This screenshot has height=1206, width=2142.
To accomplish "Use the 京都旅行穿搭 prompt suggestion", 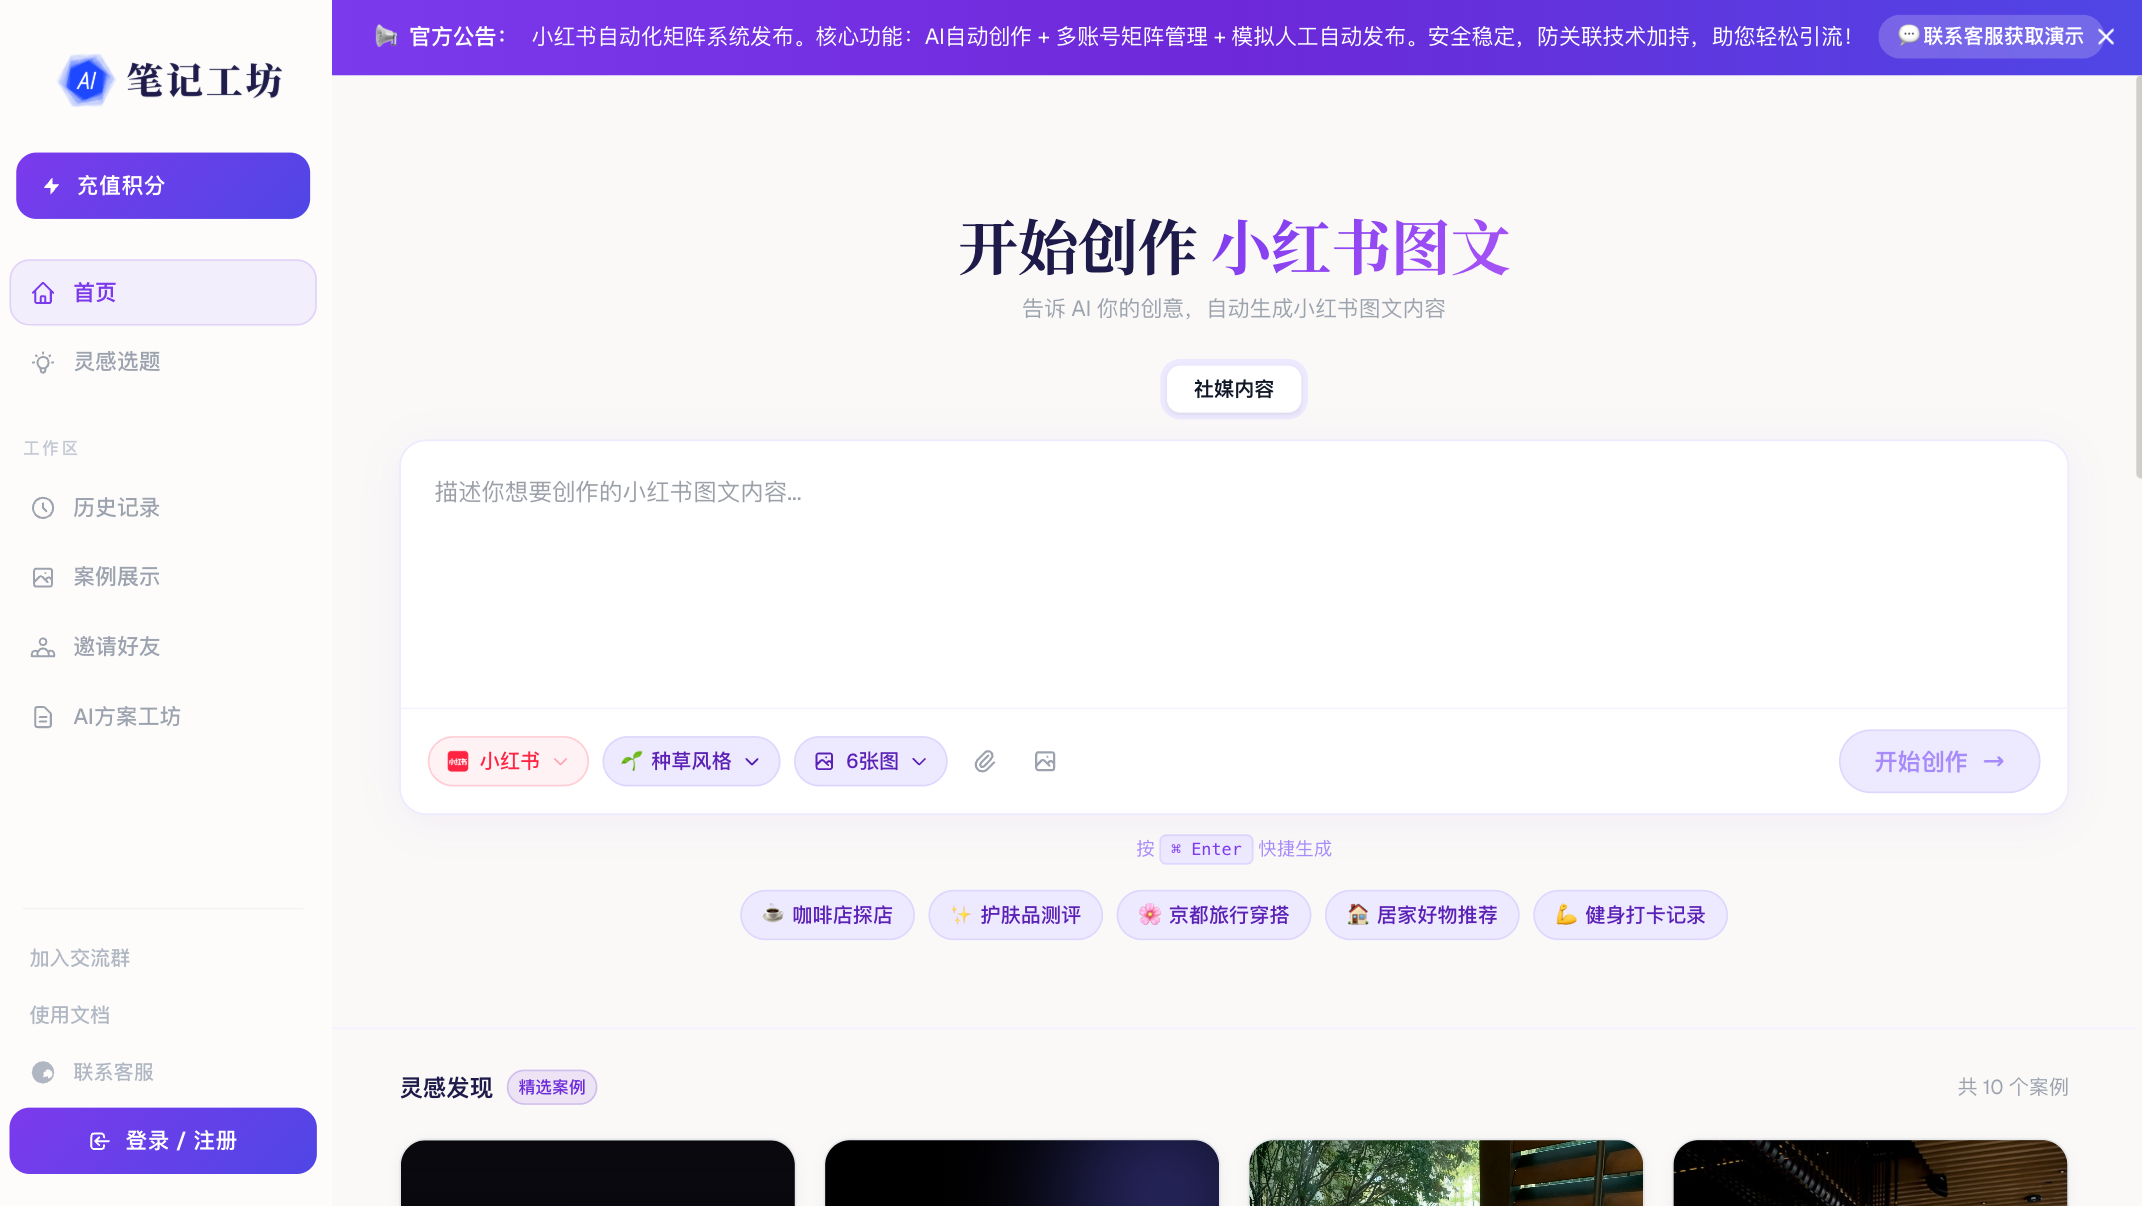I will click(1214, 915).
